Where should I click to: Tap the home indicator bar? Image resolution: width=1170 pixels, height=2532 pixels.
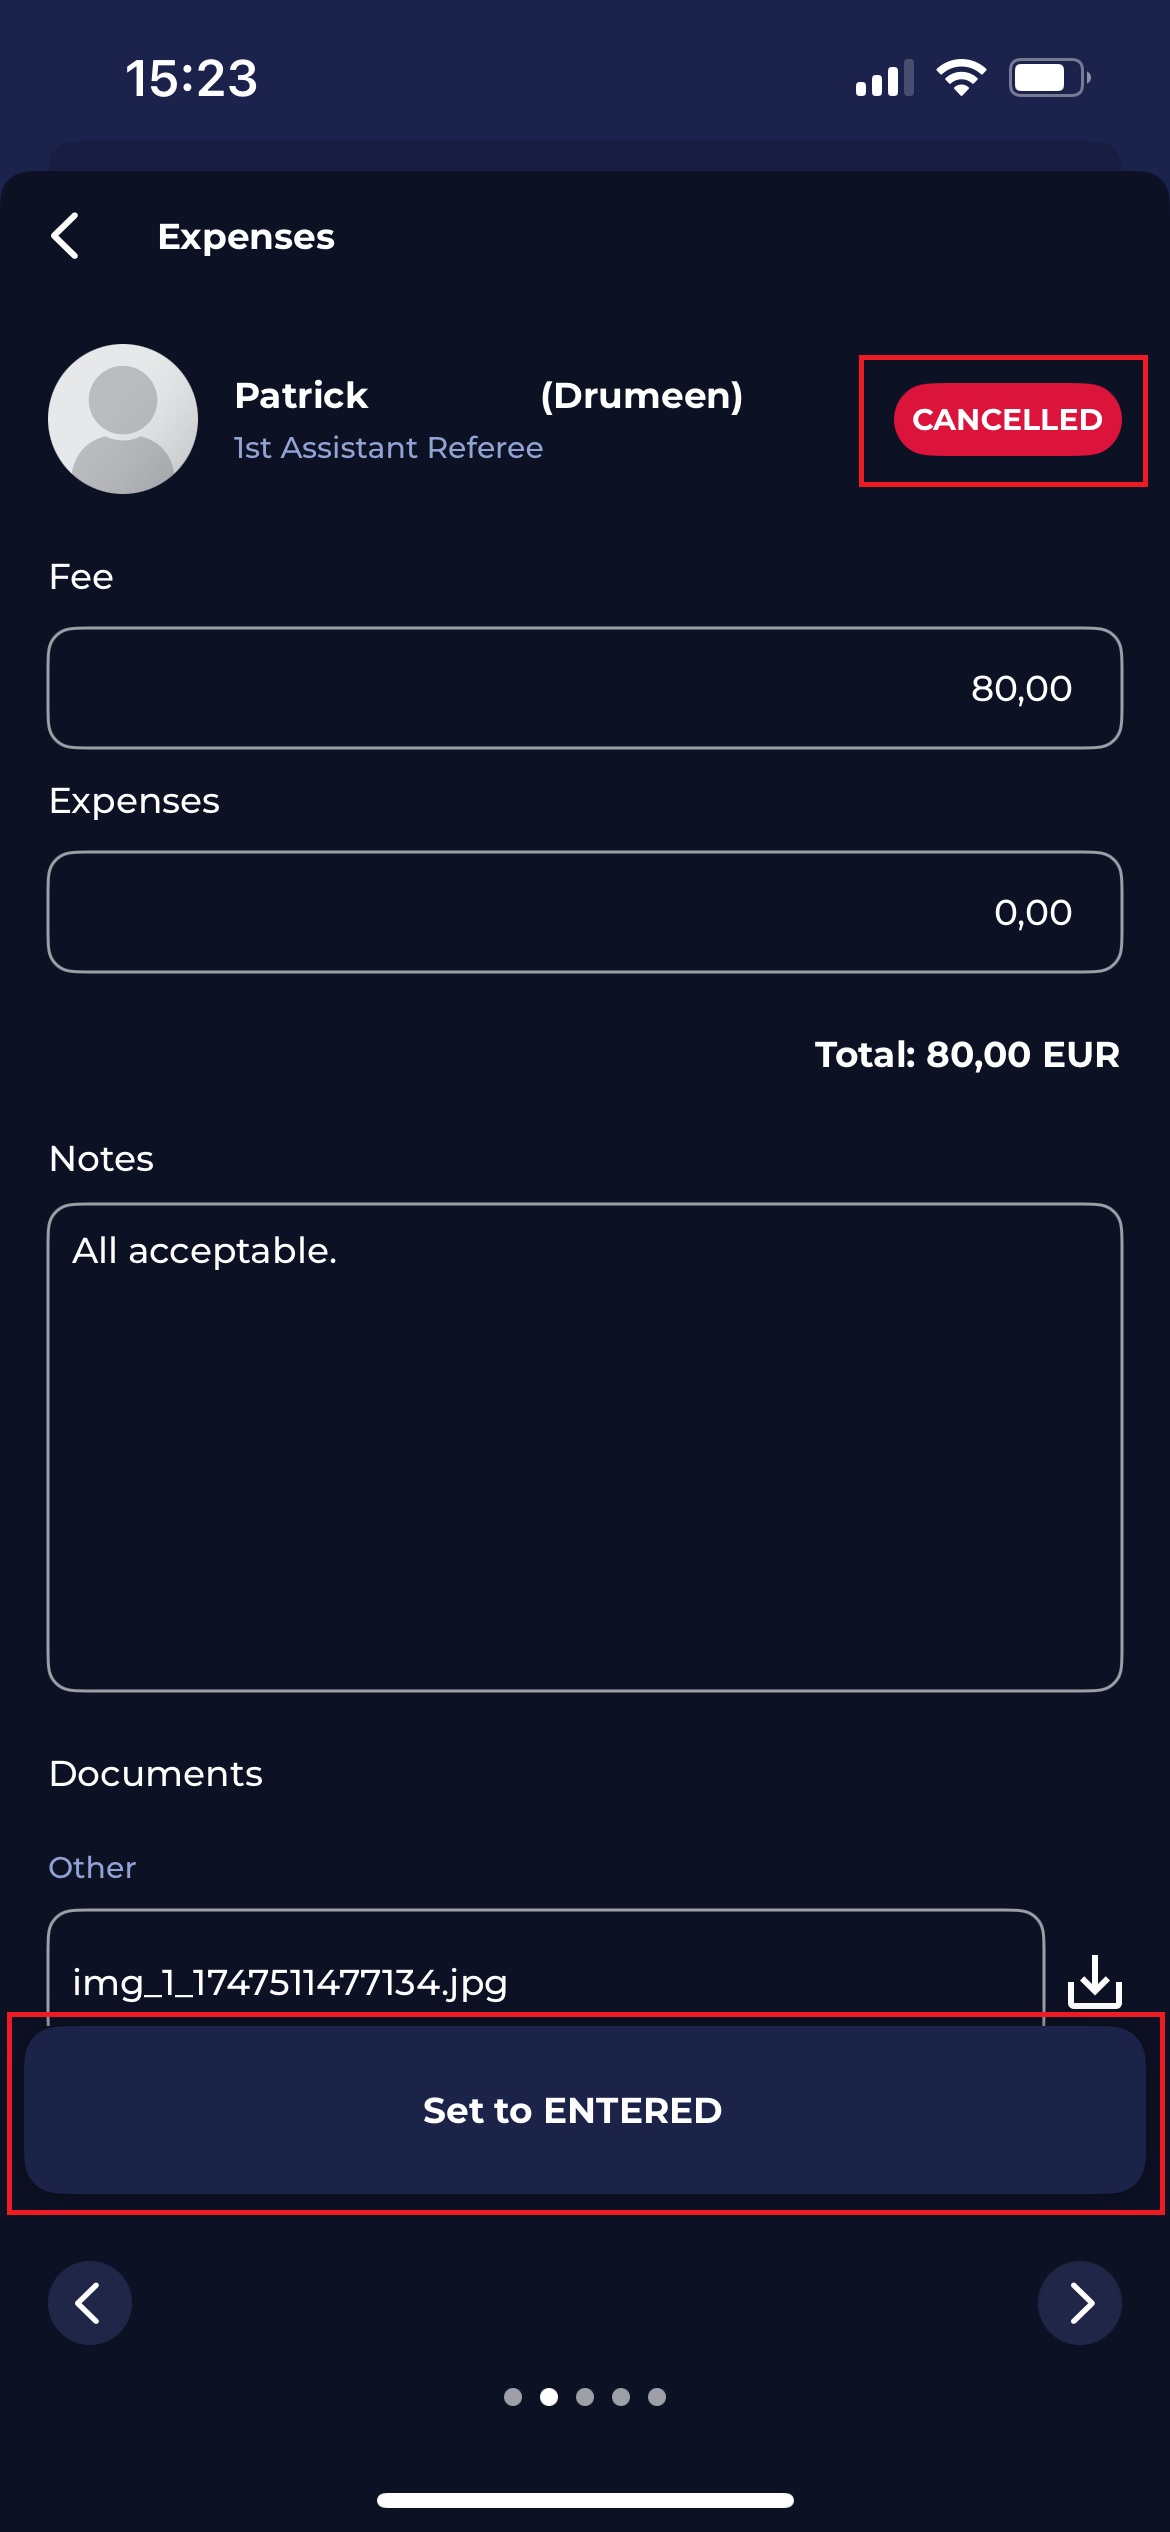tap(585, 2500)
